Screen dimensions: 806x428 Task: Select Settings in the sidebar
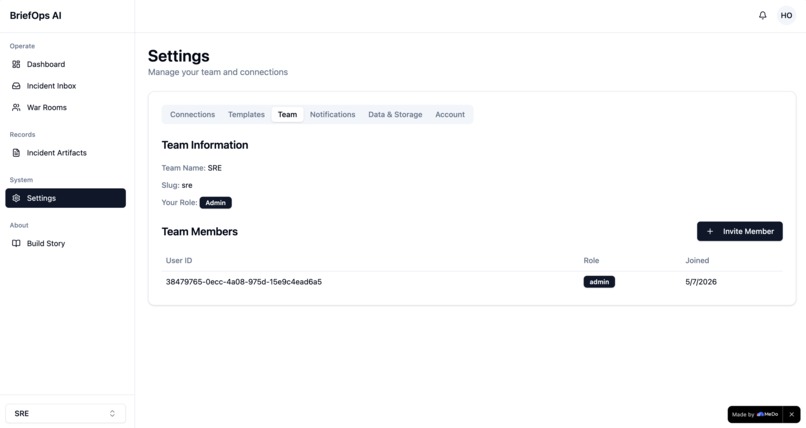click(x=65, y=198)
